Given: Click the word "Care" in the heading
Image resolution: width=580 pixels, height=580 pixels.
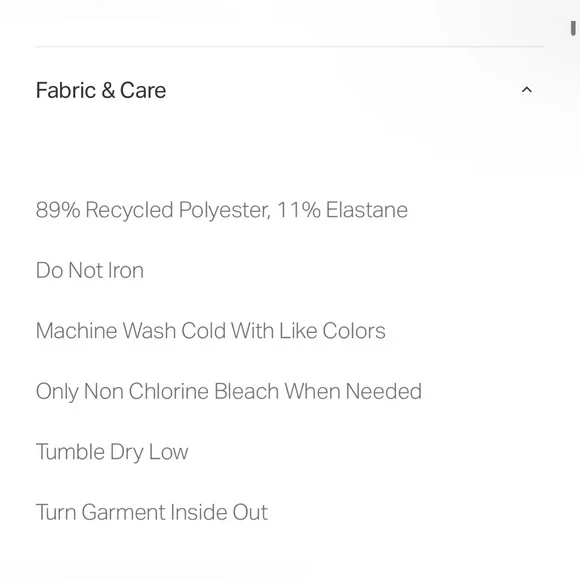Looking at the screenshot, I should point(143,90).
